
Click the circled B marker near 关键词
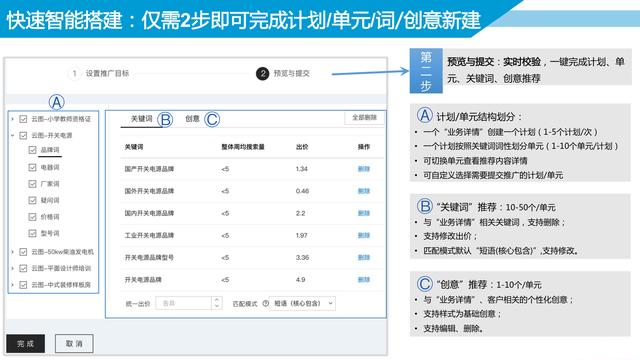(165, 120)
